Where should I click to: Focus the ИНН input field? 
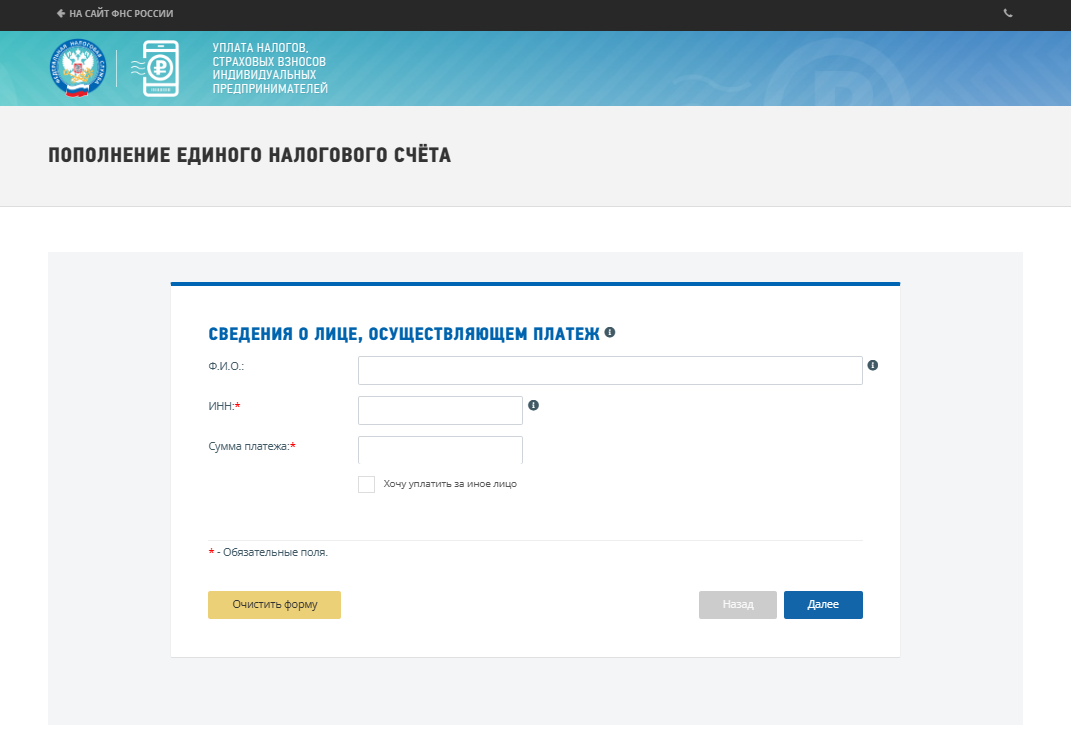[440, 410]
